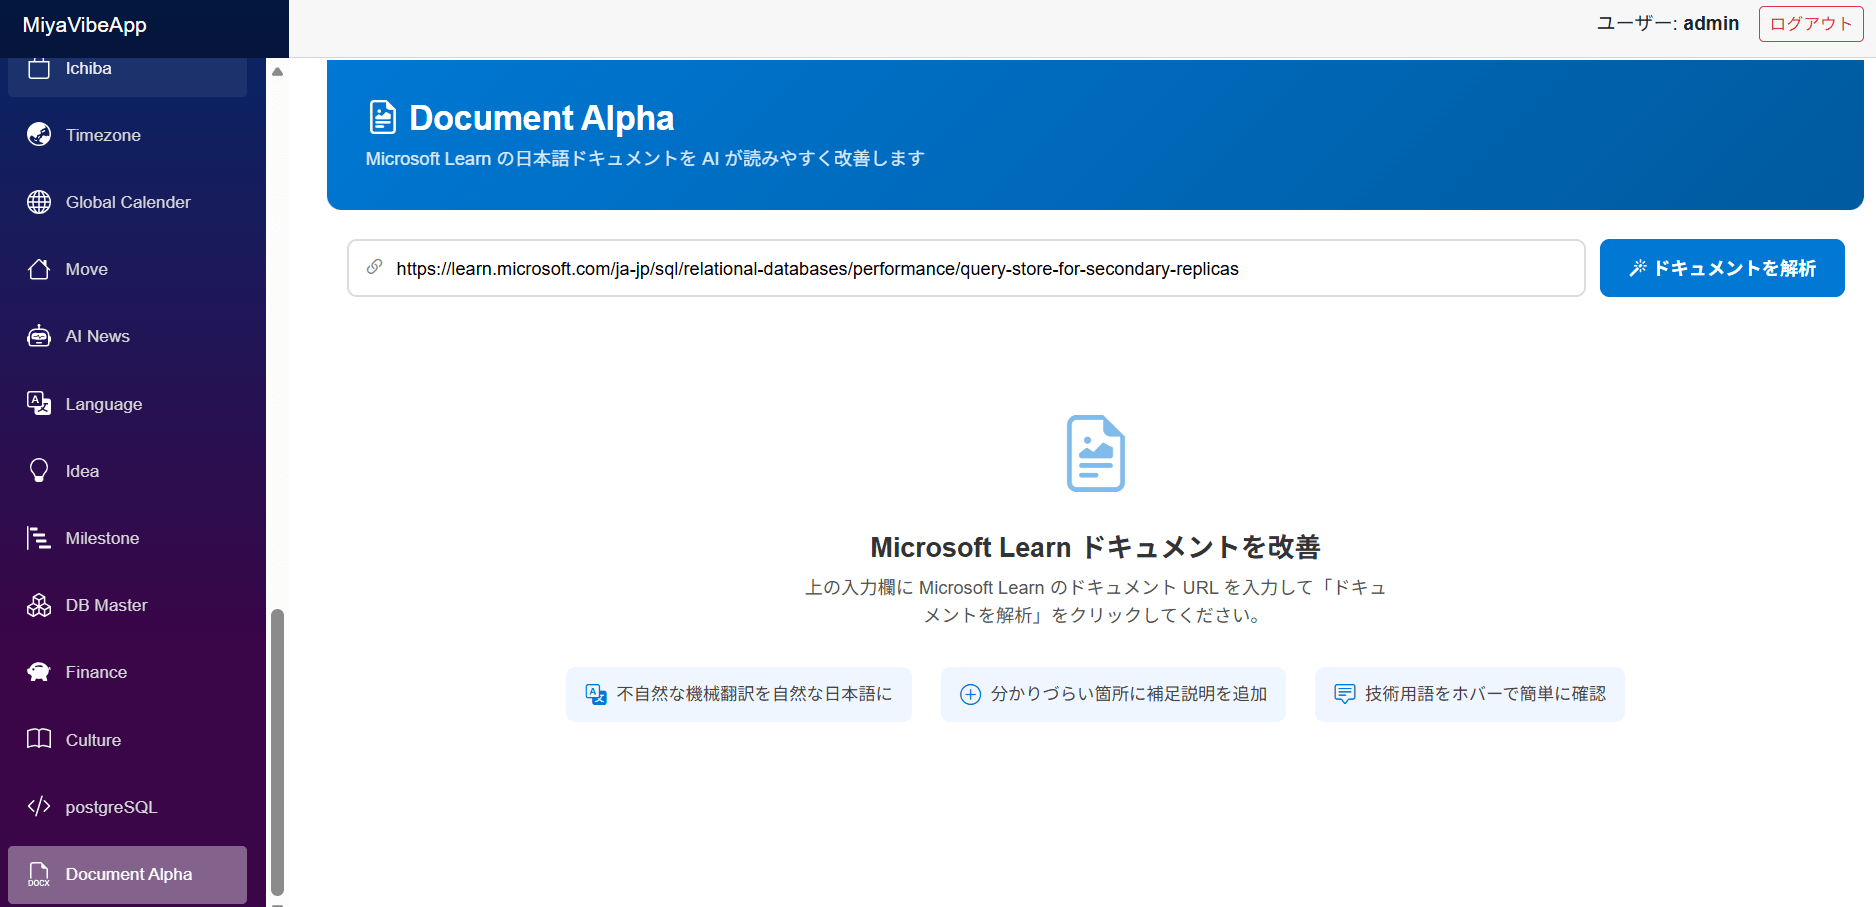Open the Language page

point(127,403)
